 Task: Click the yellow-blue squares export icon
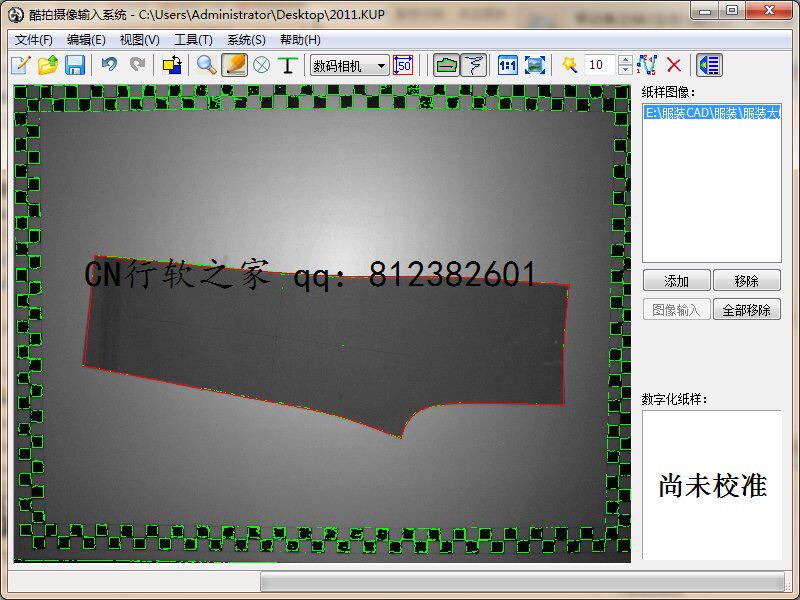click(172, 65)
